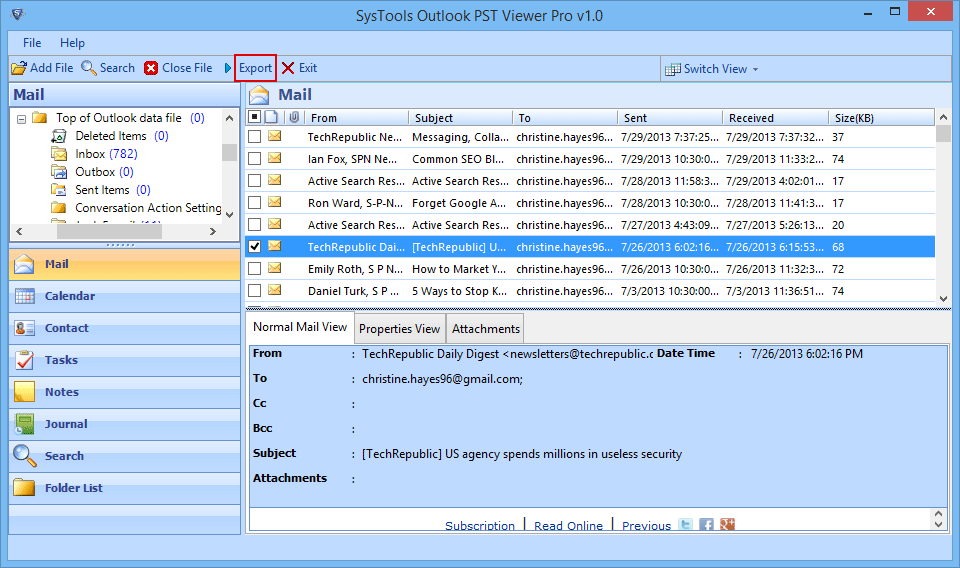
Task: Select the Outbox folder
Action: 104,172
